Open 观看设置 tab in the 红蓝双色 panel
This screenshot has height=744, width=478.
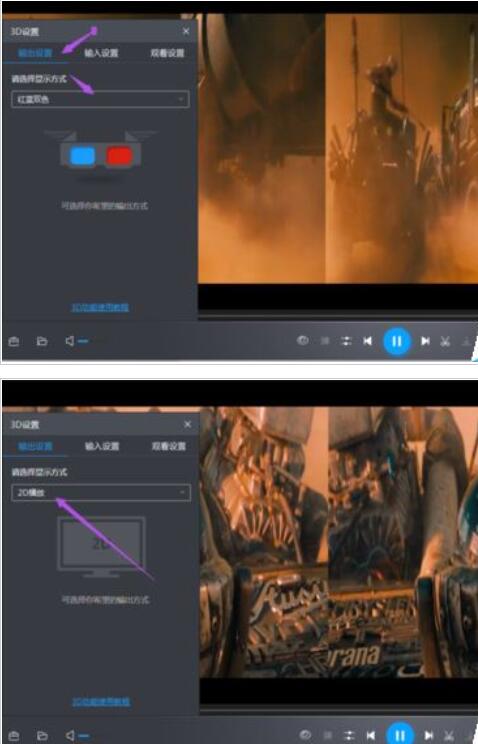tap(168, 53)
